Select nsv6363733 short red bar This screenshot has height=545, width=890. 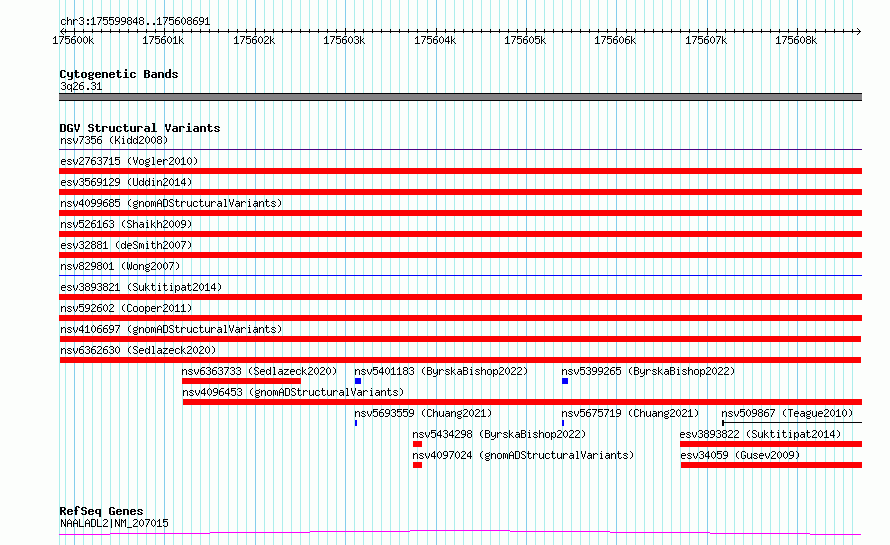(x=241, y=381)
